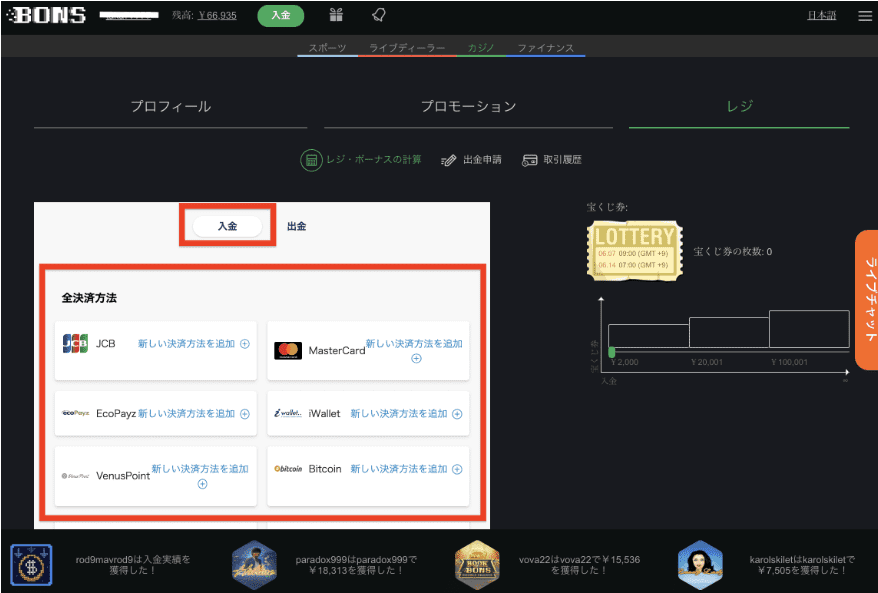Click the pencil icon beside 出金申請
This screenshot has height=593, width=878.
(x=449, y=161)
